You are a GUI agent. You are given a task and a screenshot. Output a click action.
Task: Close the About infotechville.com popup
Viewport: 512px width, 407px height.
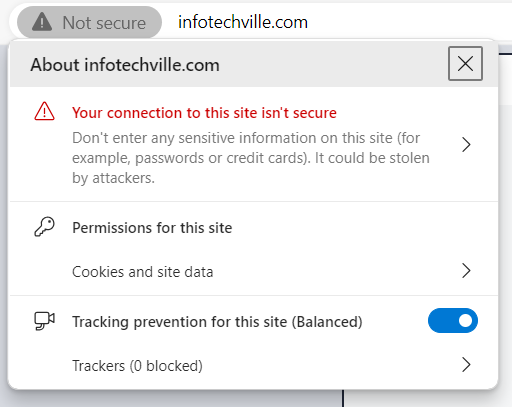465,63
